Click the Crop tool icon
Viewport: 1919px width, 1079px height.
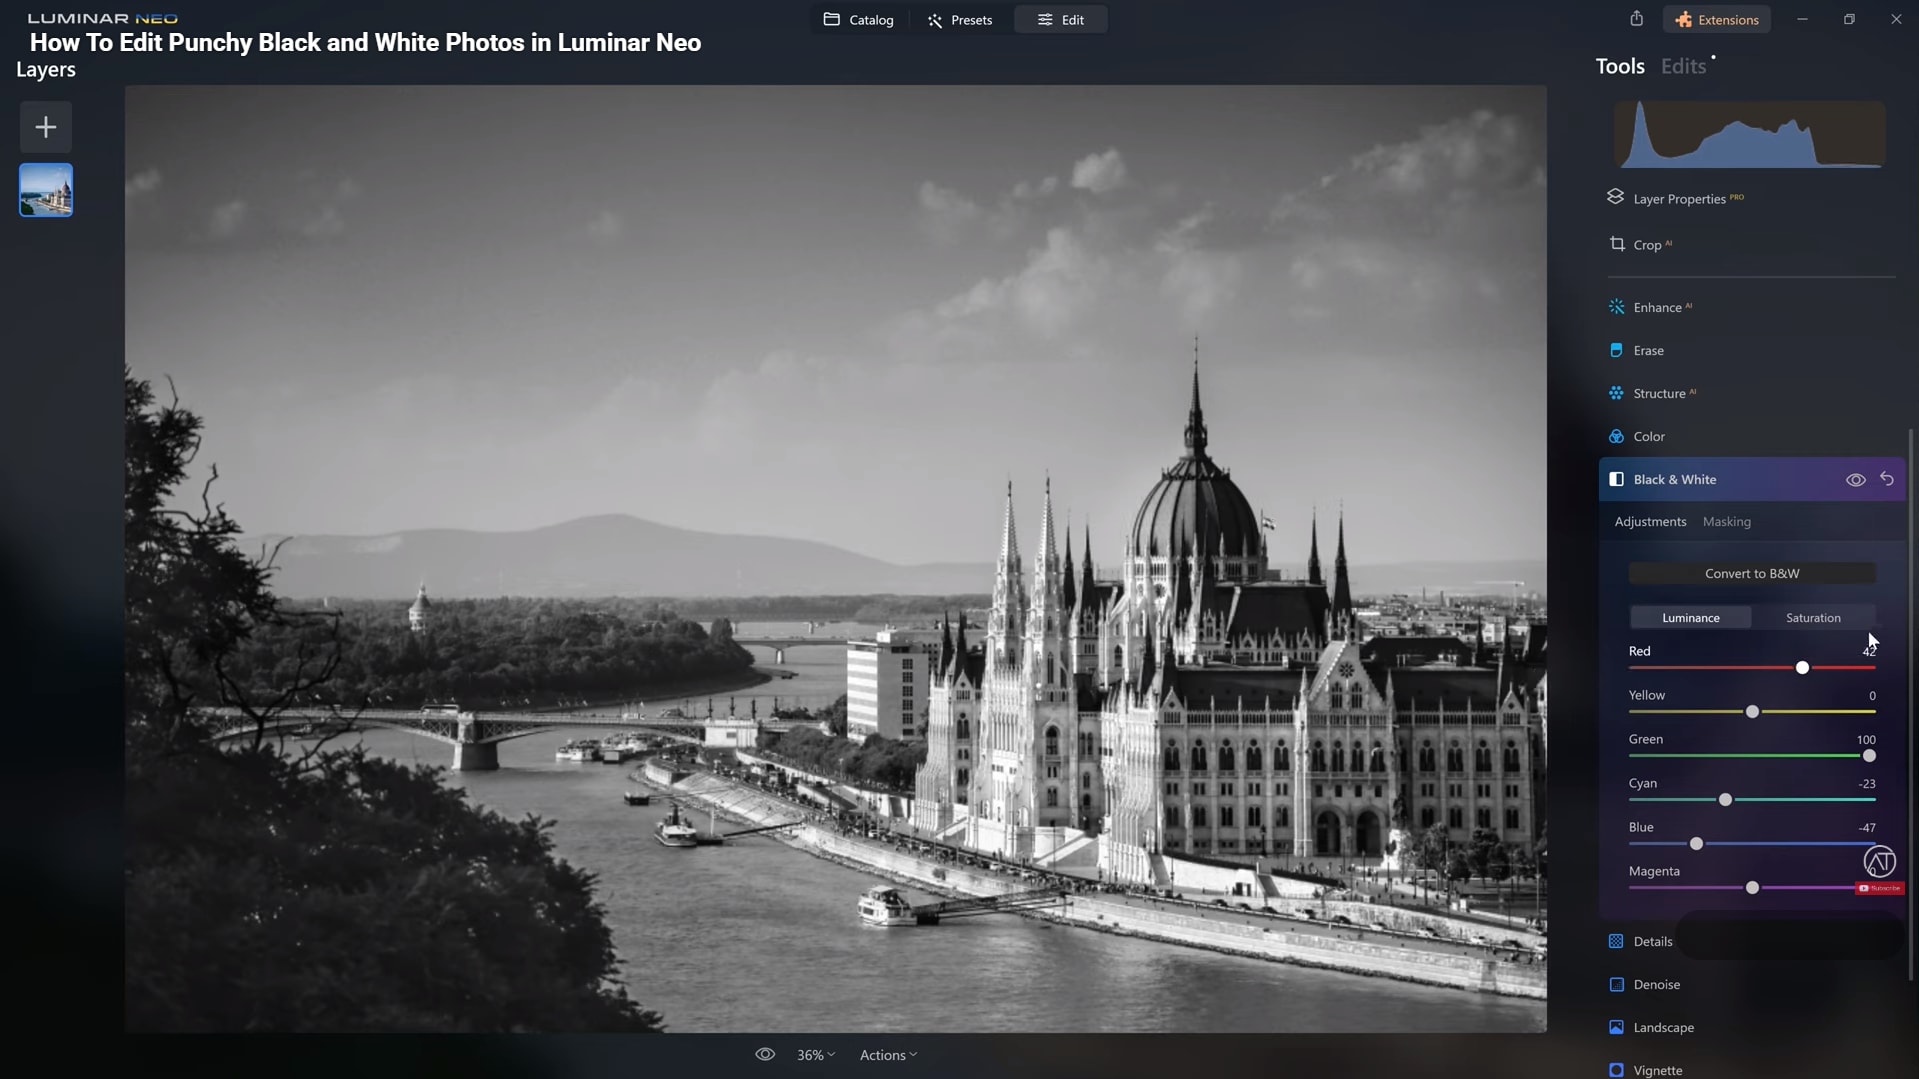pyautogui.click(x=1616, y=244)
